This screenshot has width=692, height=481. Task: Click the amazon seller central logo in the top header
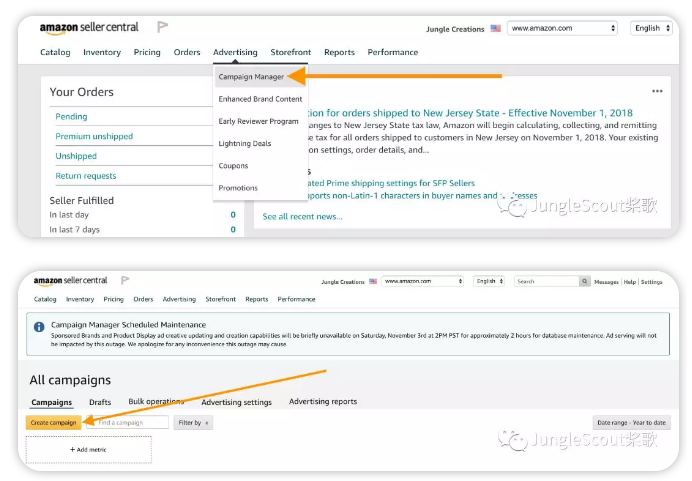tap(89, 27)
